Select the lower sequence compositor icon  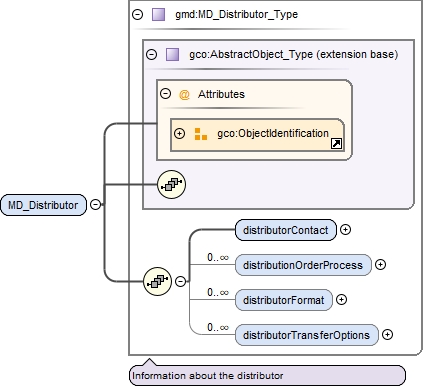coord(157,281)
